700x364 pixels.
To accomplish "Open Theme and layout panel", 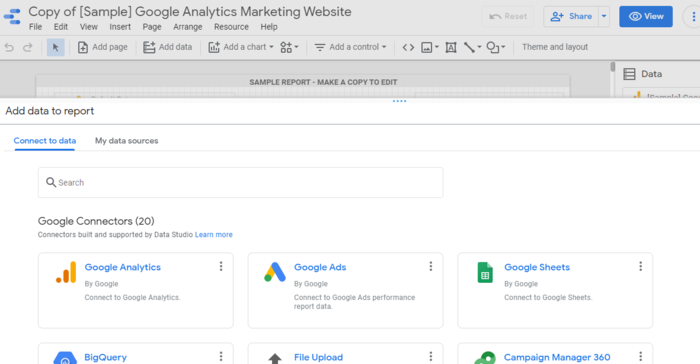I will pyautogui.click(x=555, y=47).
